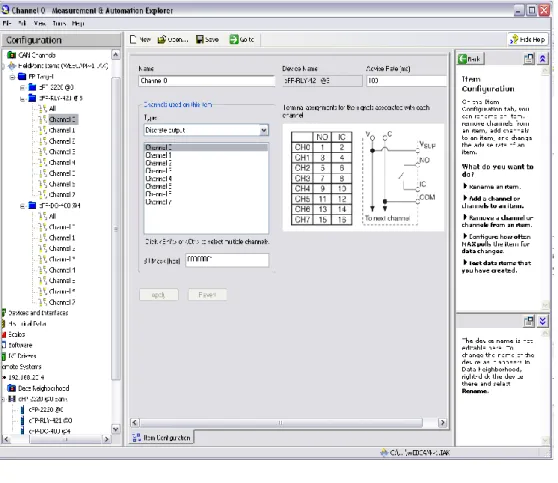The width and height of the screenshot is (558, 483).
Task: Open the Edit menu
Action: coord(22,23)
